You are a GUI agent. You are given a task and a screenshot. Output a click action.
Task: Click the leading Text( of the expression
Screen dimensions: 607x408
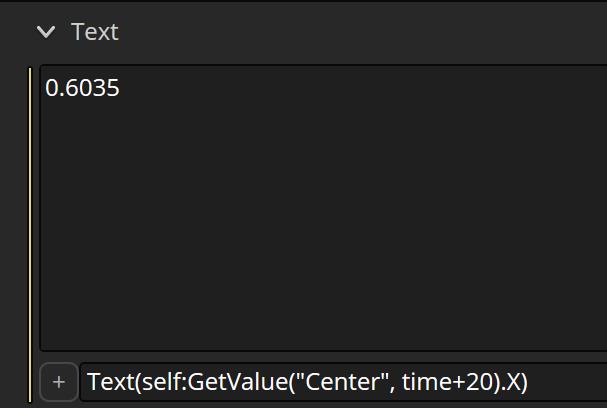[x=114, y=382]
